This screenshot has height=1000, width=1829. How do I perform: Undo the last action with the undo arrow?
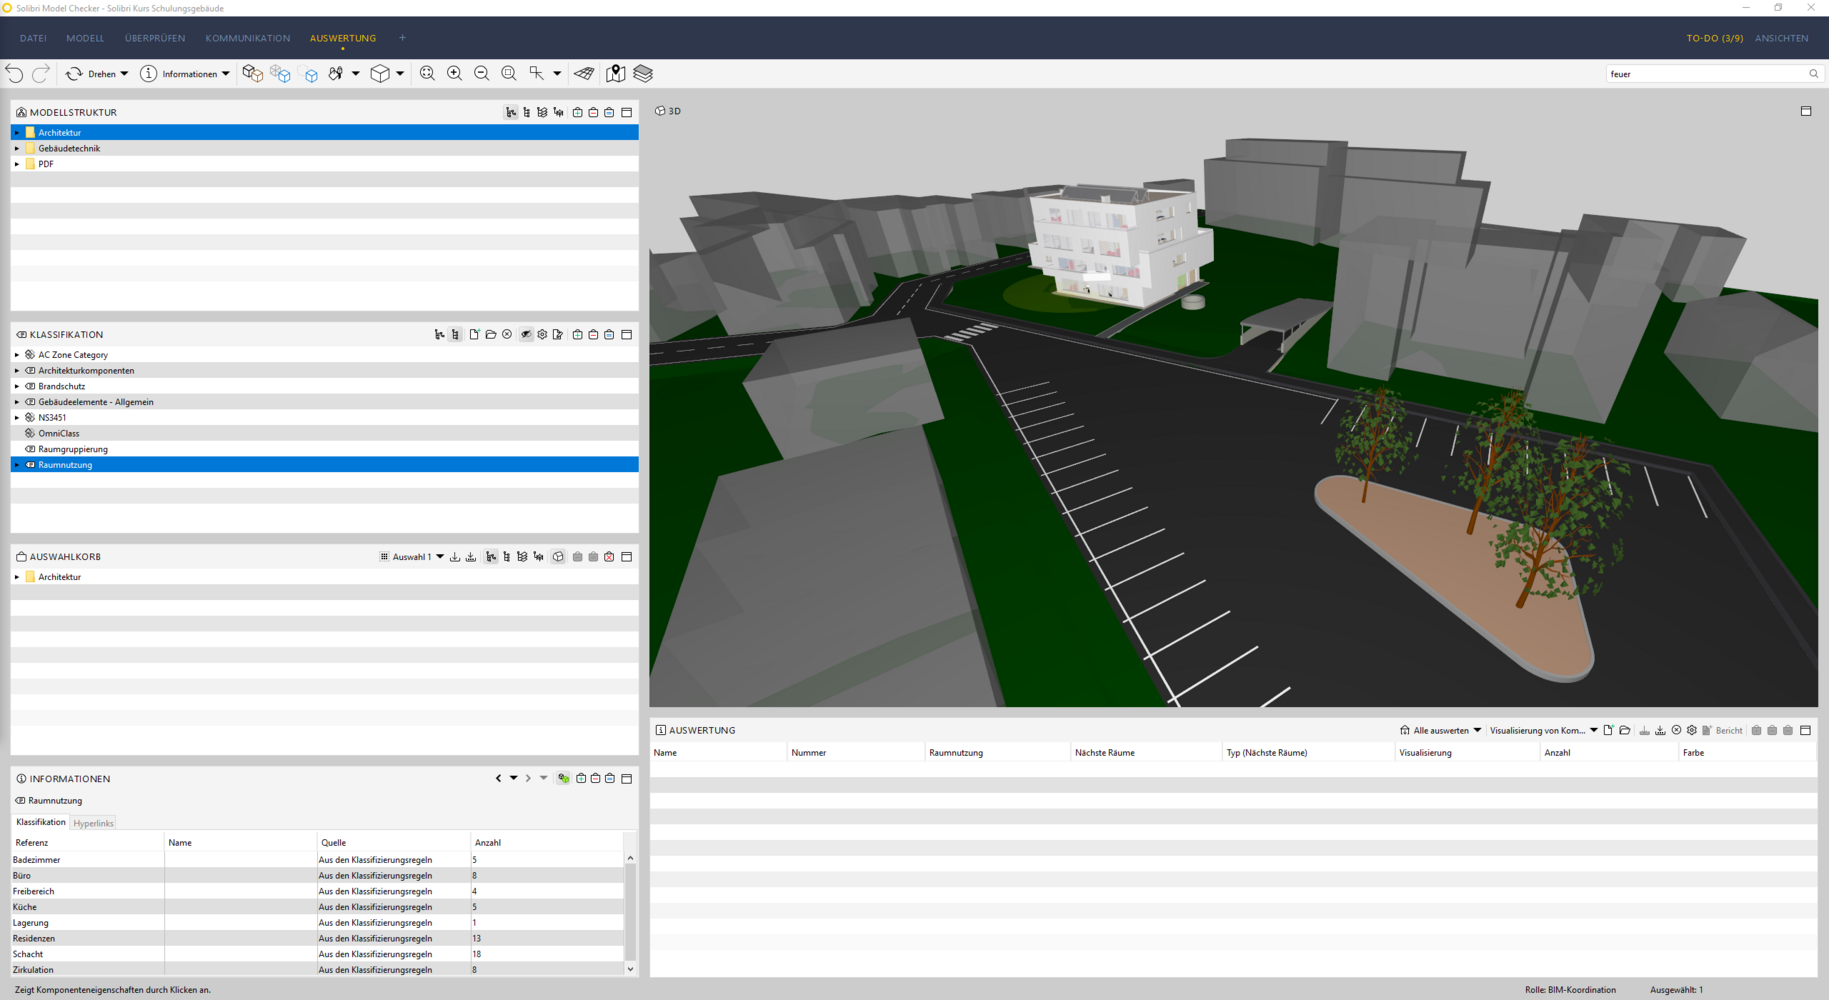[14, 73]
